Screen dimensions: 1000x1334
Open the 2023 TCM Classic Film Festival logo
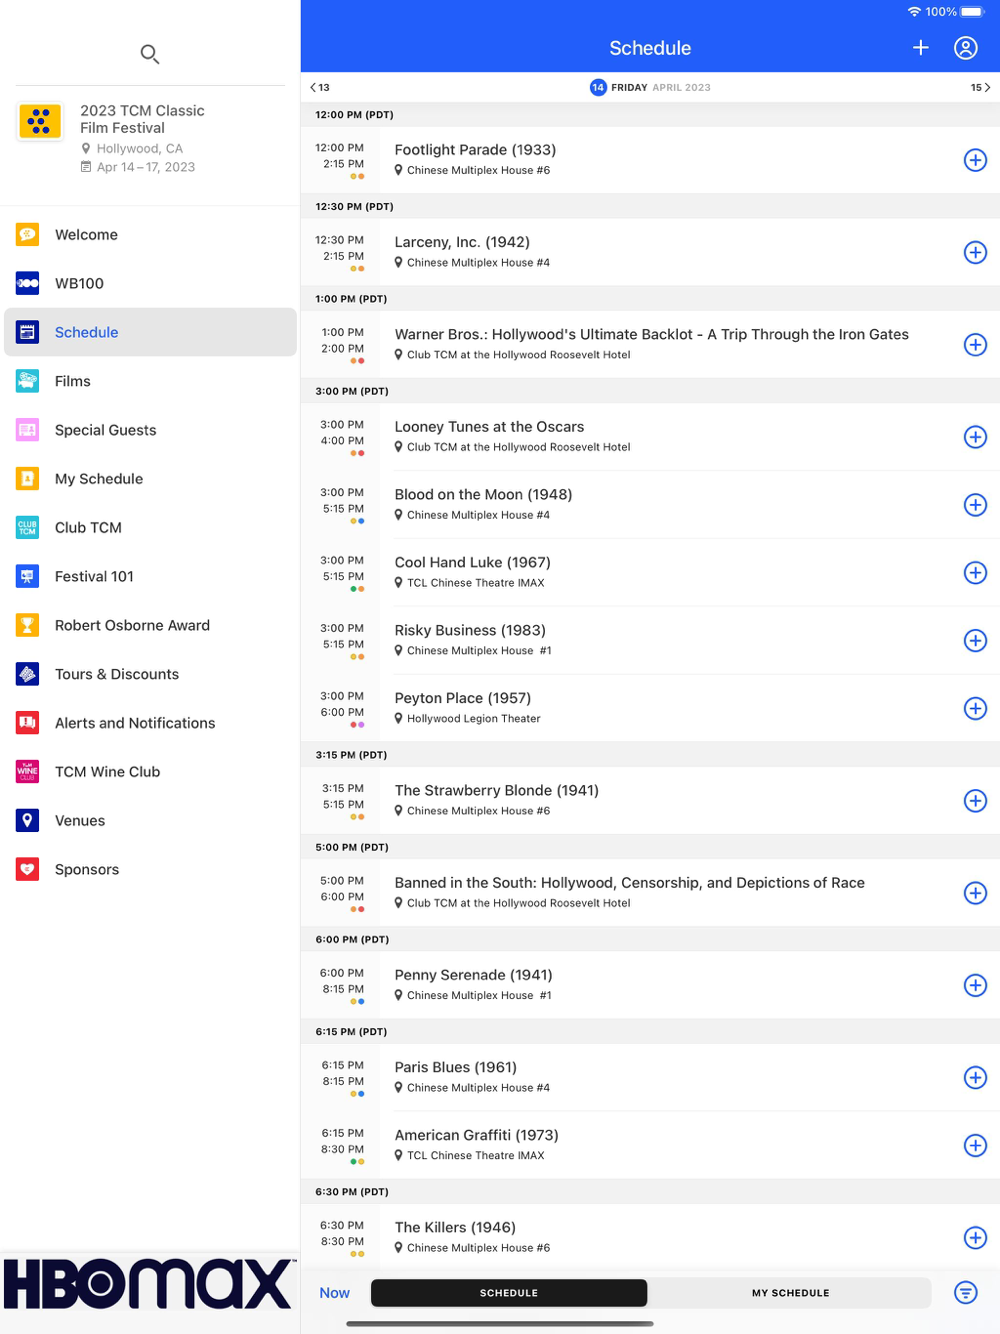tap(40, 122)
